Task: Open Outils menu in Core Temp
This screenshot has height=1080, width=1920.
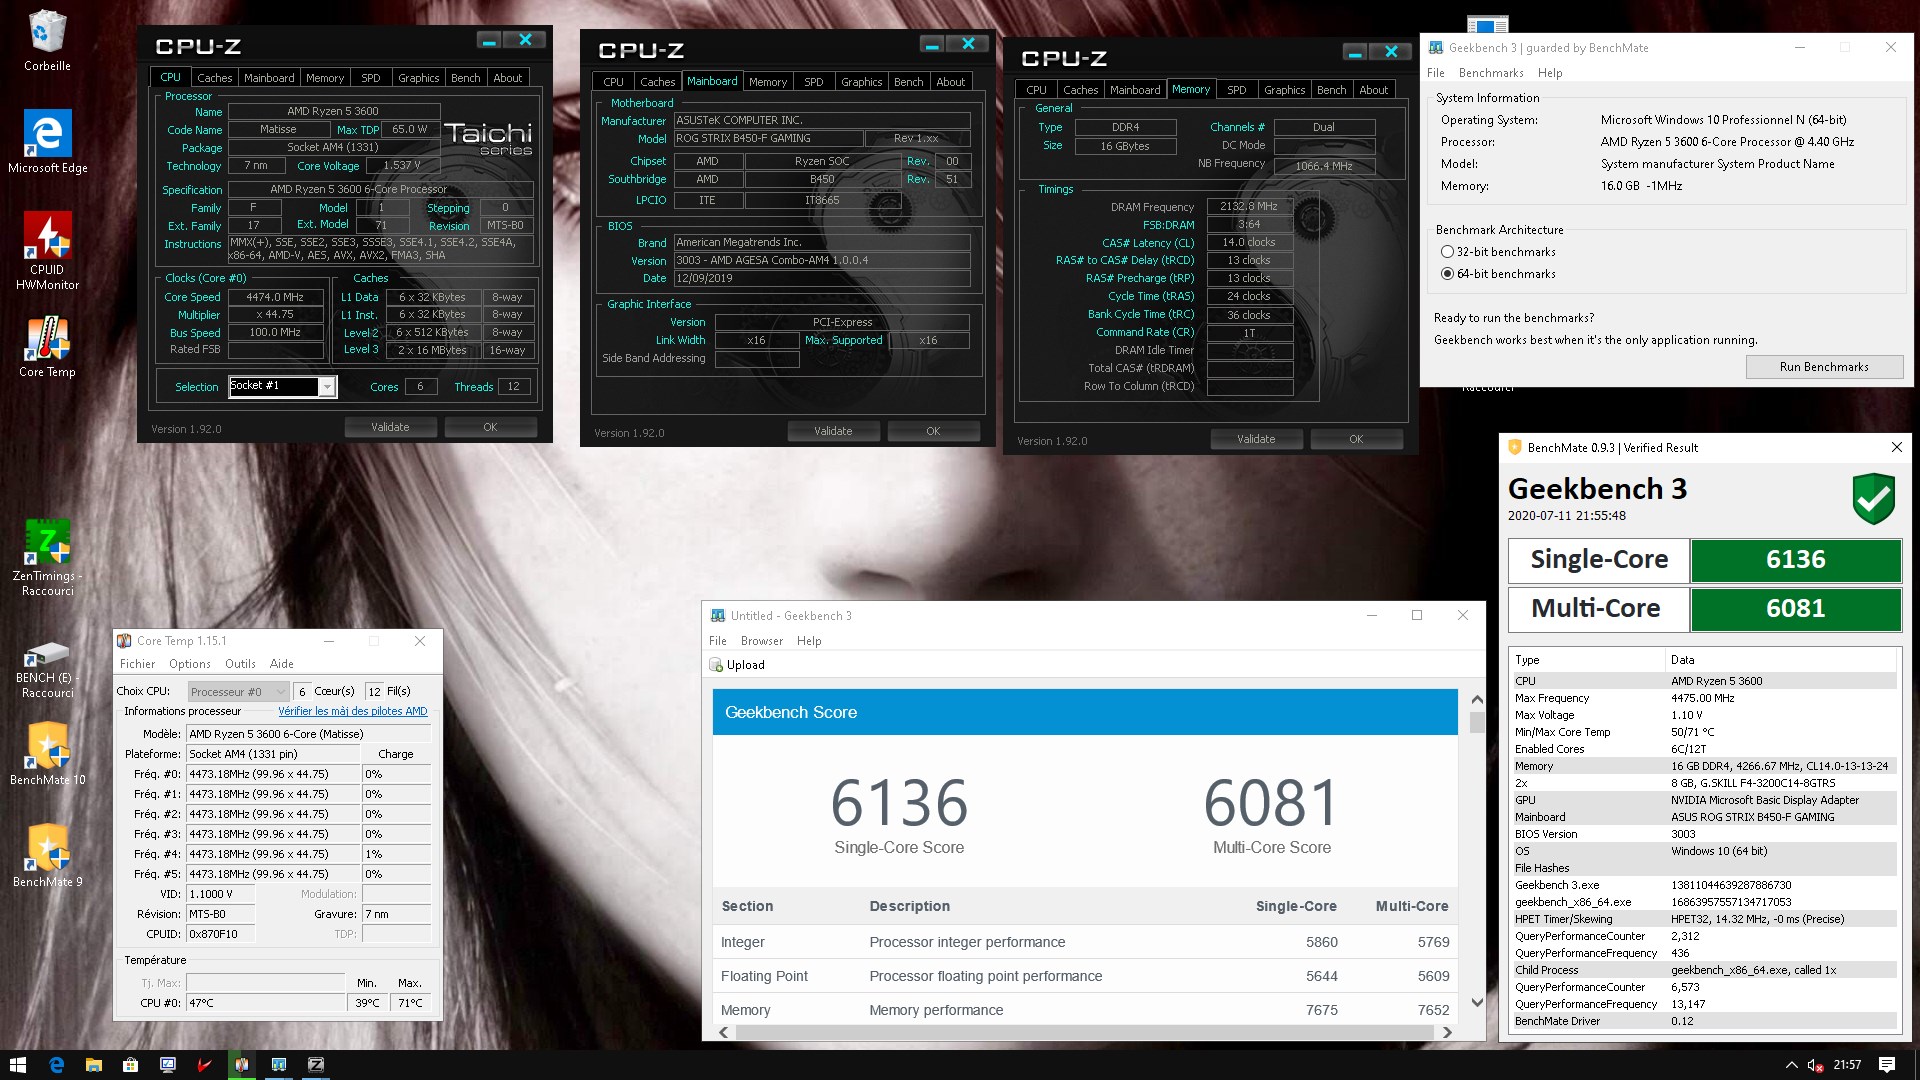Action: (240, 664)
